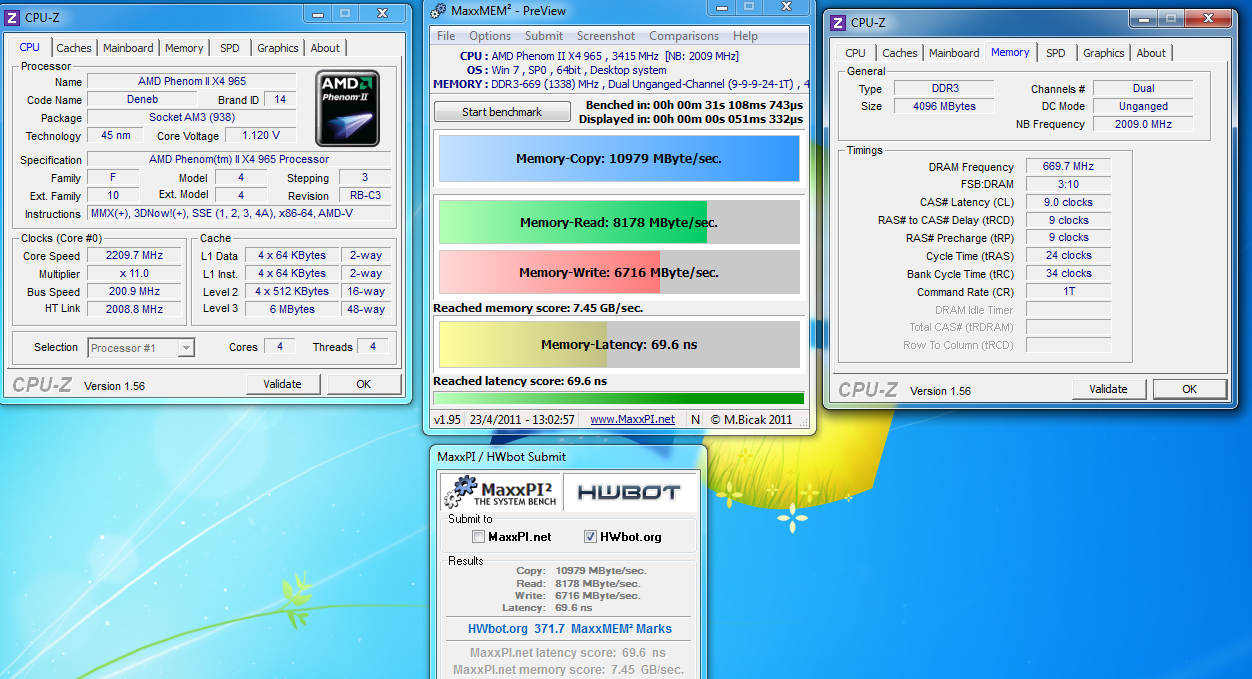The height and width of the screenshot is (679, 1252).
Task: Click the HT Link value 2008.8 MHz
Action: pos(134,310)
